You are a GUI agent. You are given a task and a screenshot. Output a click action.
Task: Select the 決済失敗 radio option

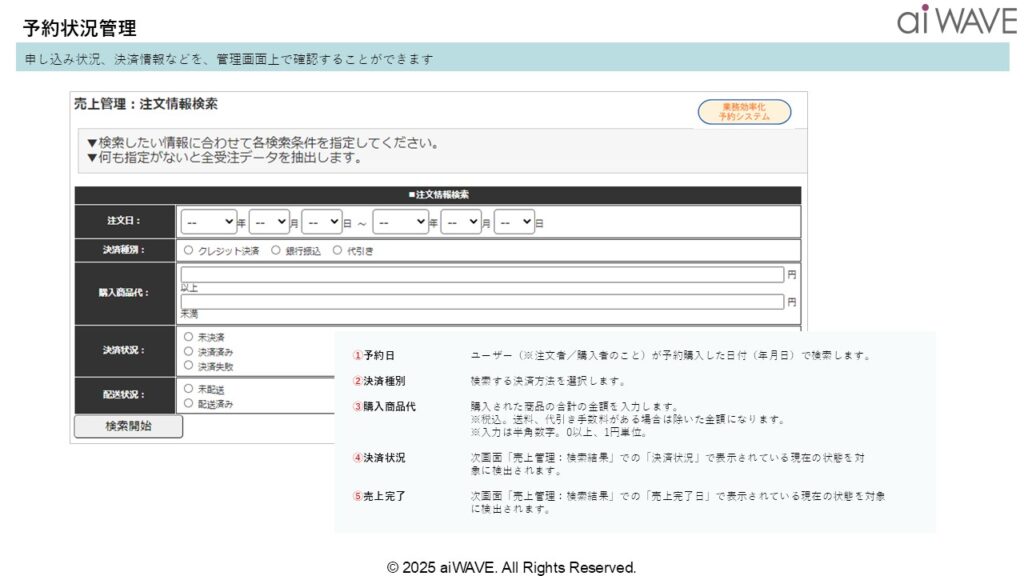pos(189,366)
